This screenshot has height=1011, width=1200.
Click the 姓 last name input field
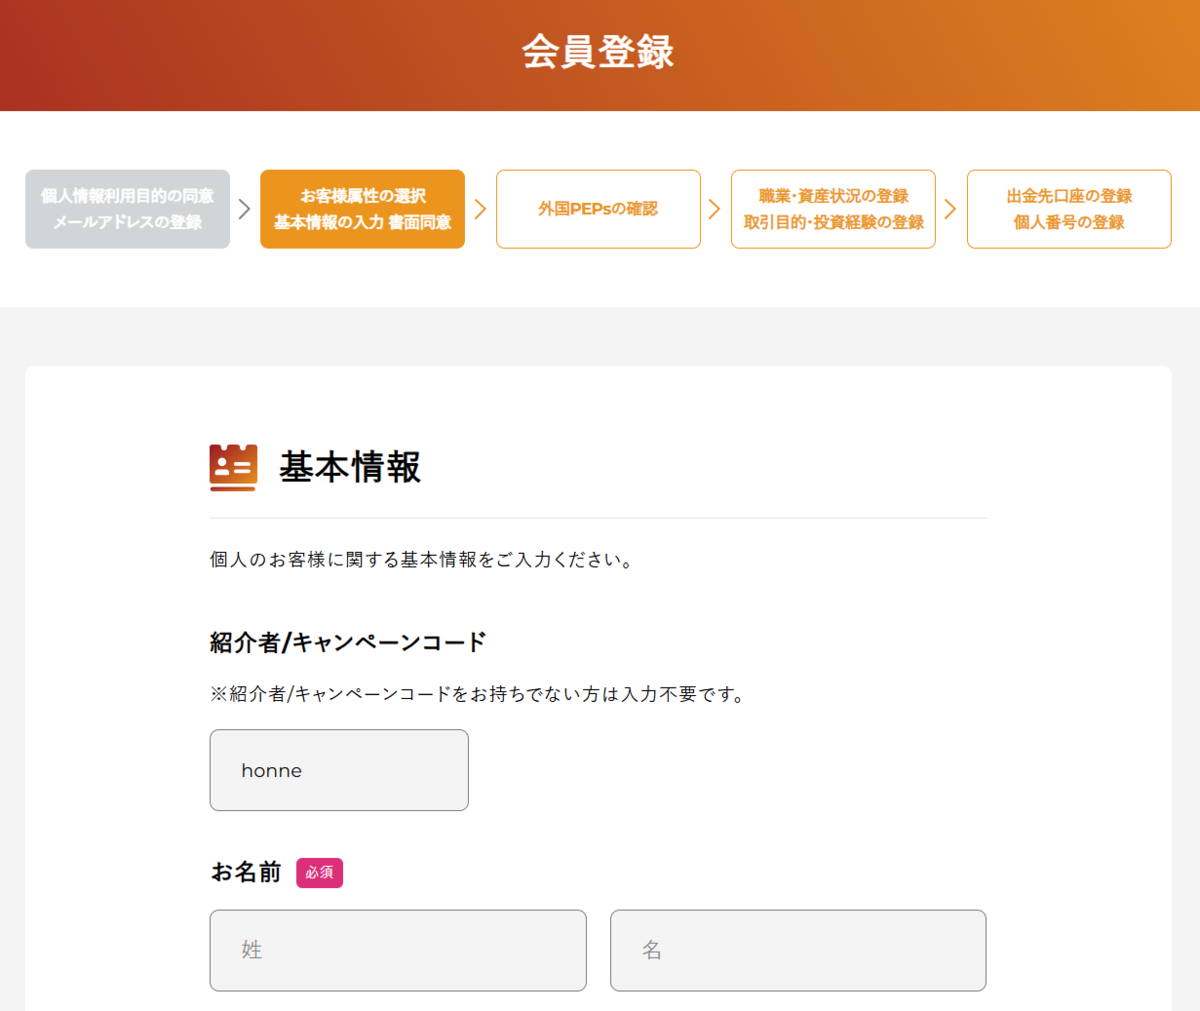398,950
